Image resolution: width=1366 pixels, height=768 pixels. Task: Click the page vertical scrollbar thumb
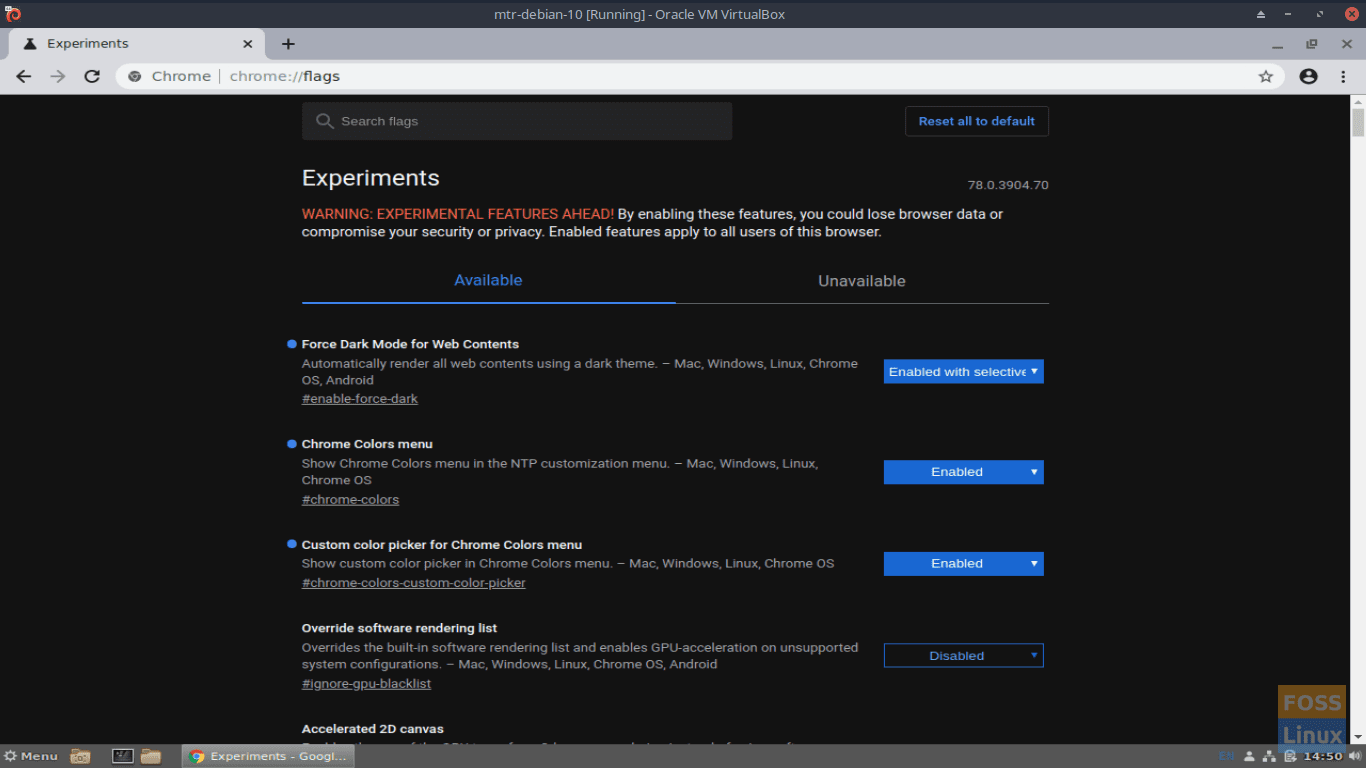click(1358, 122)
